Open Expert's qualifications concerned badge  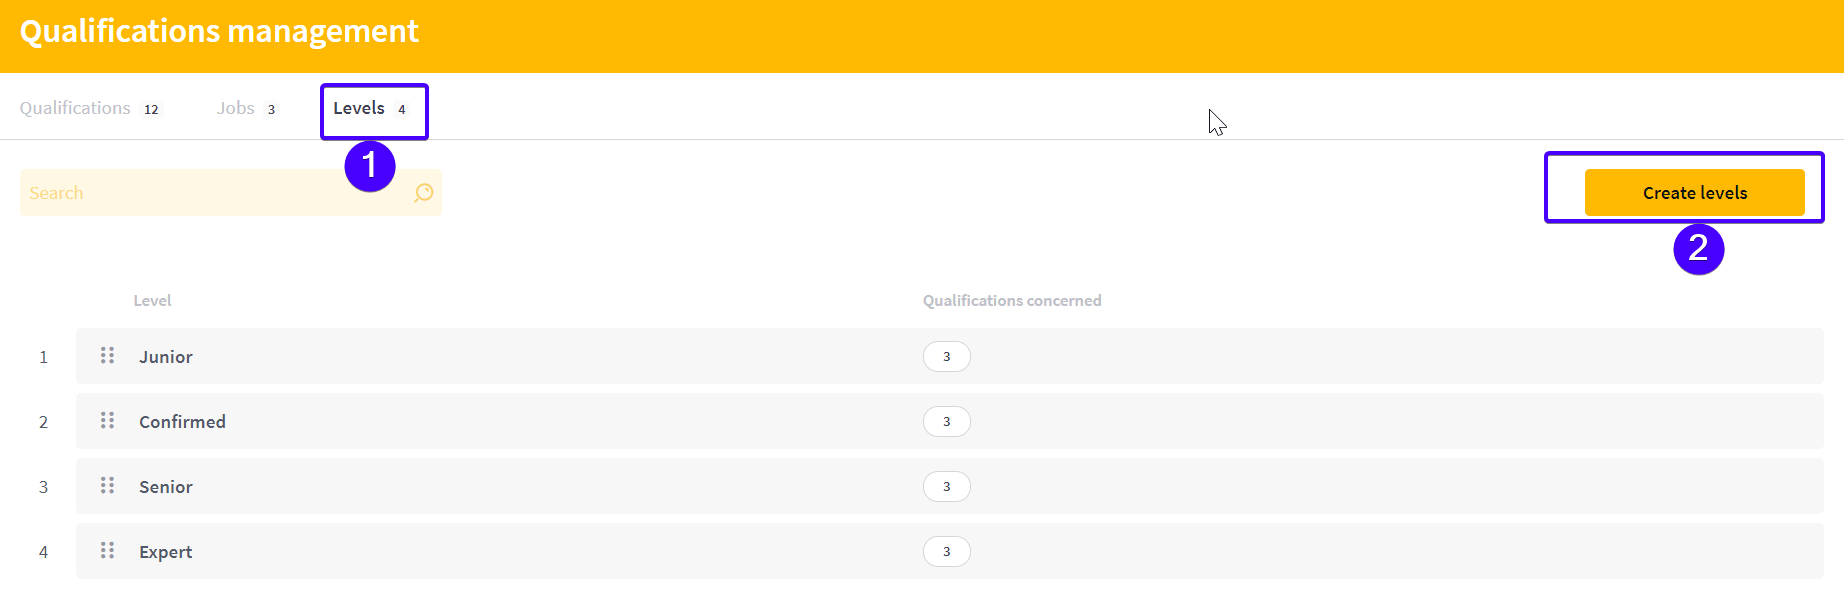[947, 551]
